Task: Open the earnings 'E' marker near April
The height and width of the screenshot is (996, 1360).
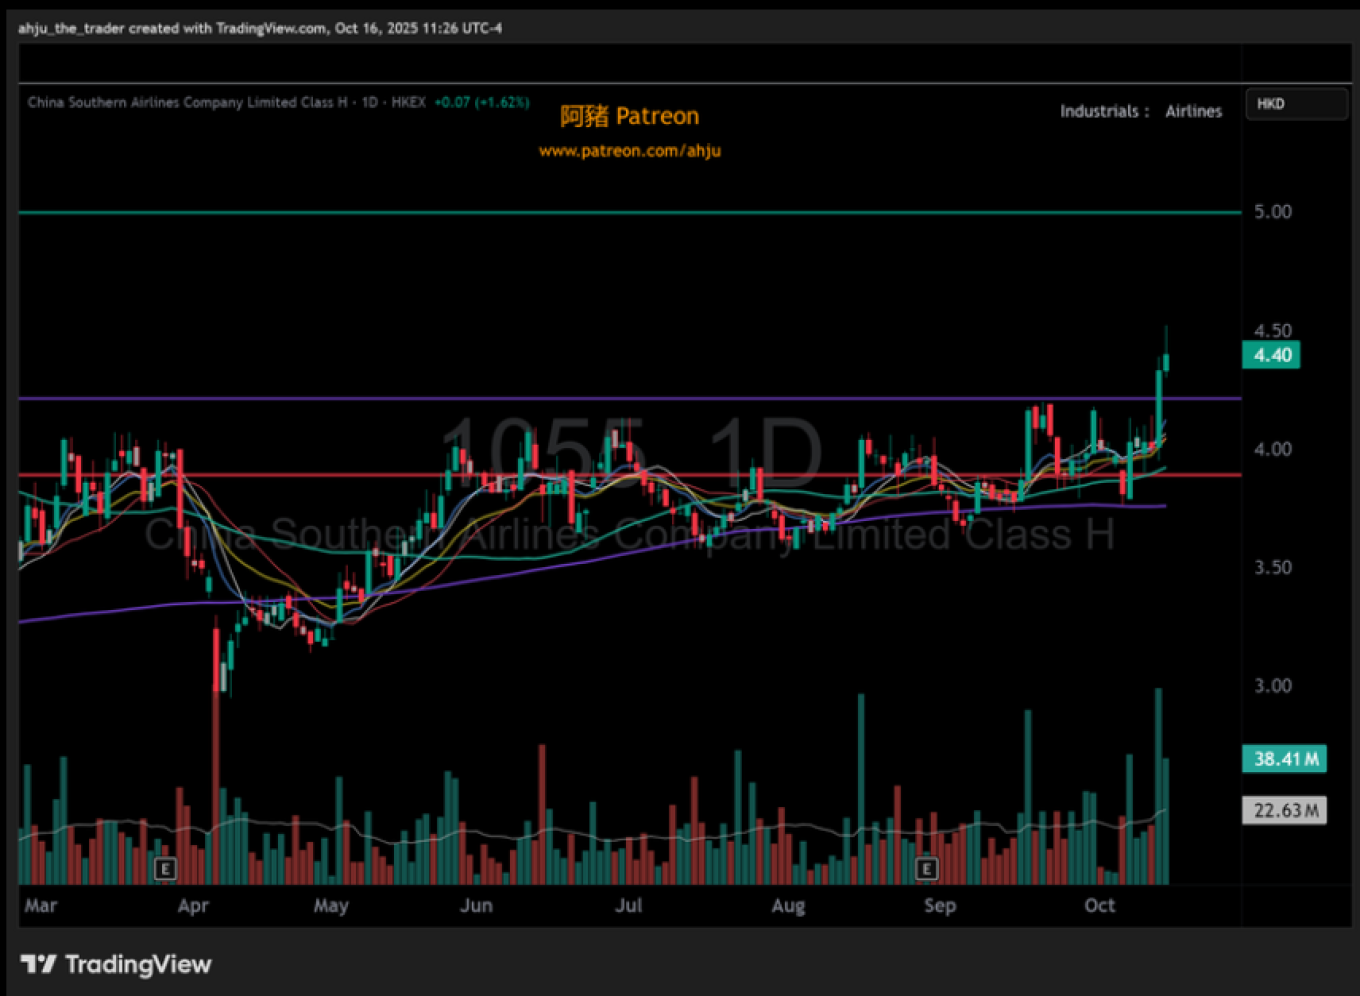Action: 166,868
